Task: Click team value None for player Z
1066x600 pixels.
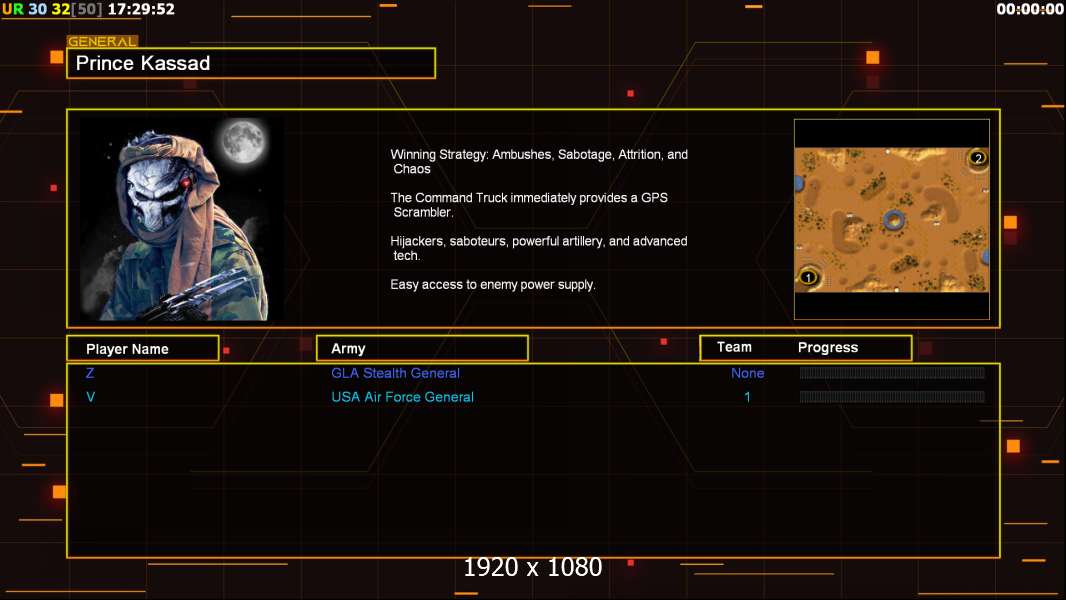Action: [x=747, y=373]
